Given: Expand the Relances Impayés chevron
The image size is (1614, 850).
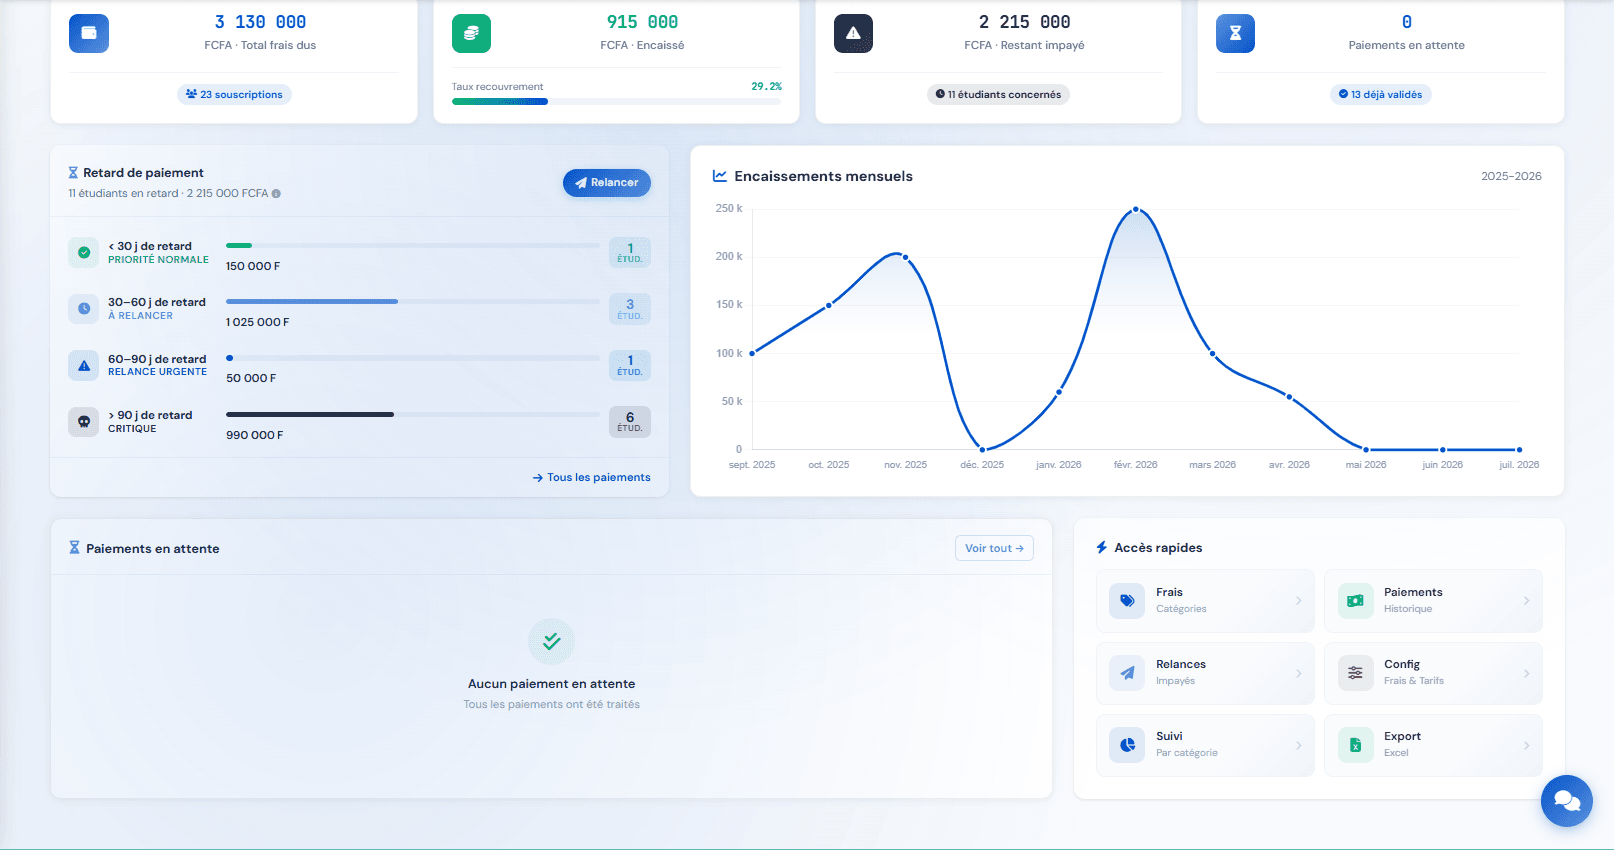Looking at the screenshot, I should [1298, 673].
